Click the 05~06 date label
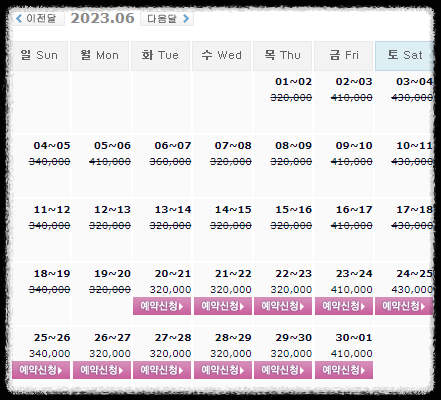This screenshot has height=400, width=441. 112,146
